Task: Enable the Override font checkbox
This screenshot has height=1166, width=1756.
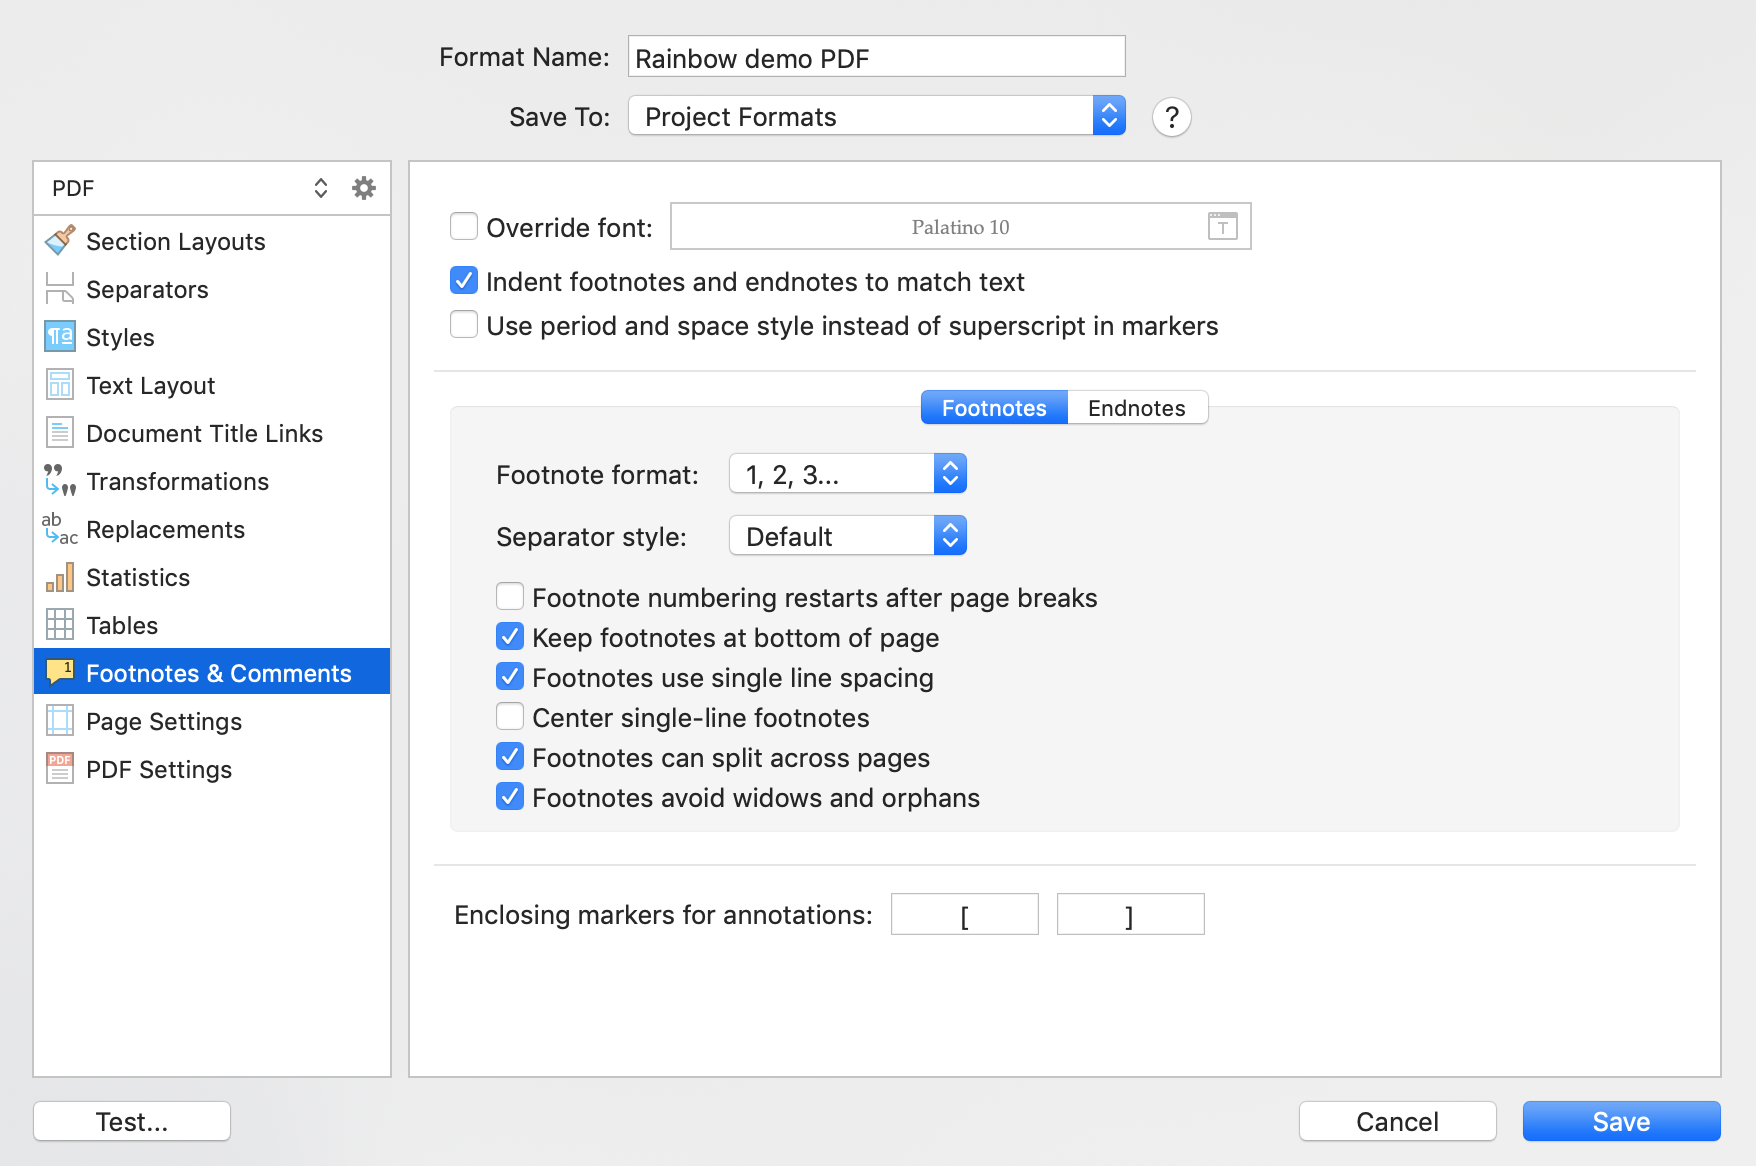Action: pyautogui.click(x=464, y=226)
